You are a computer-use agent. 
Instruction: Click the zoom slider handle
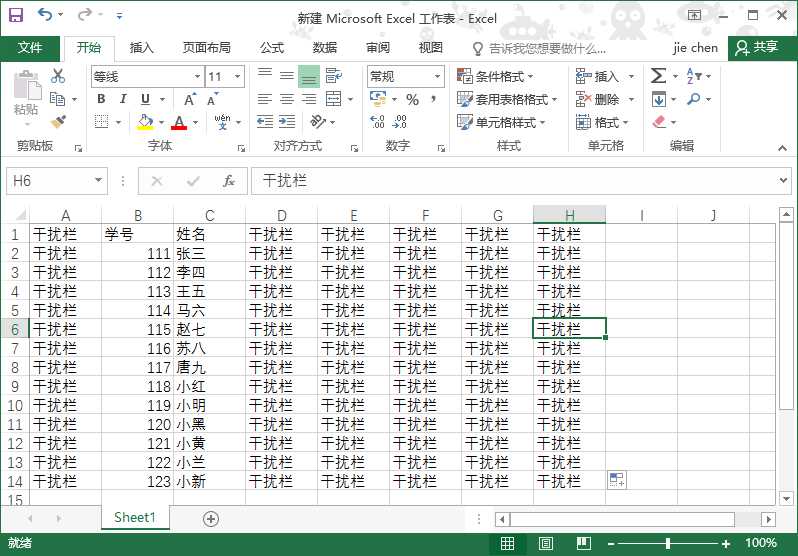point(668,544)
